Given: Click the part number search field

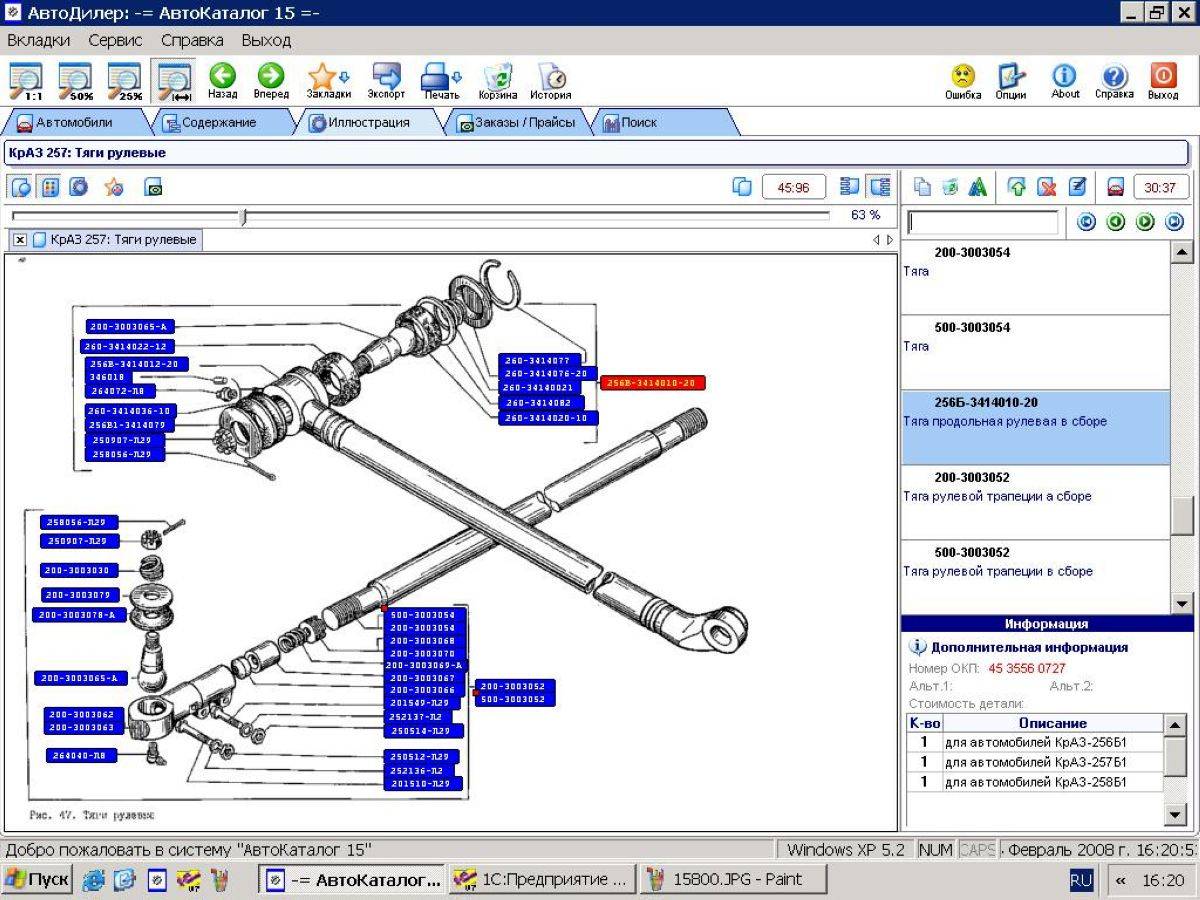Looking at the screenshot, I should click(983, 222).
